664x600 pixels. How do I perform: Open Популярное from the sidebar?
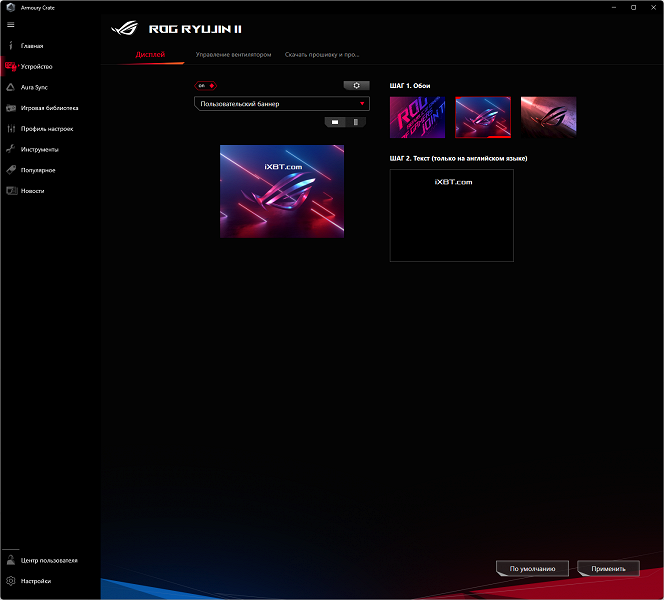tap(38, 170)
